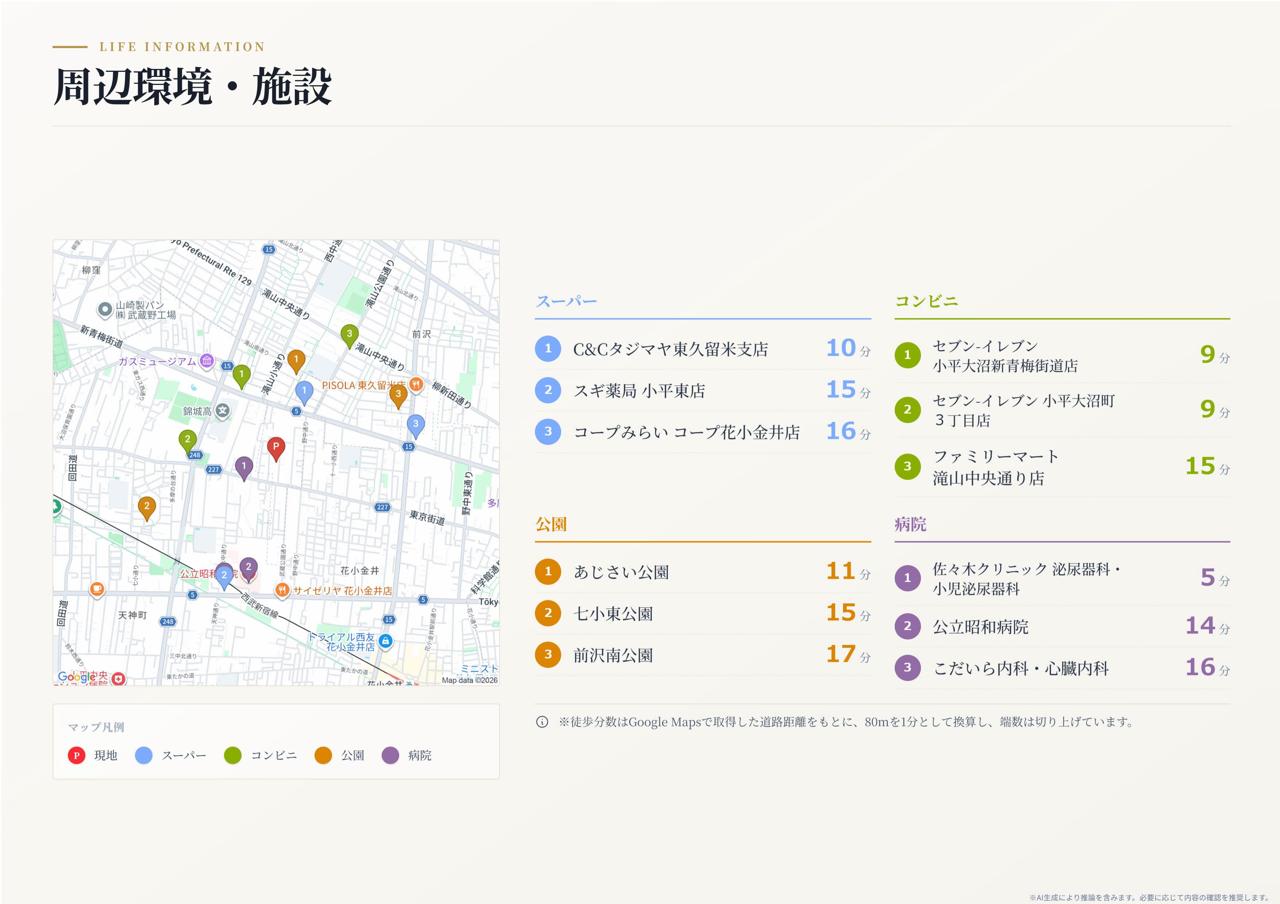
Task: Click the 山崎製パン 武蔵野工場 marker icon on the map
Action: pyautogui.click(x=105, y=310)
